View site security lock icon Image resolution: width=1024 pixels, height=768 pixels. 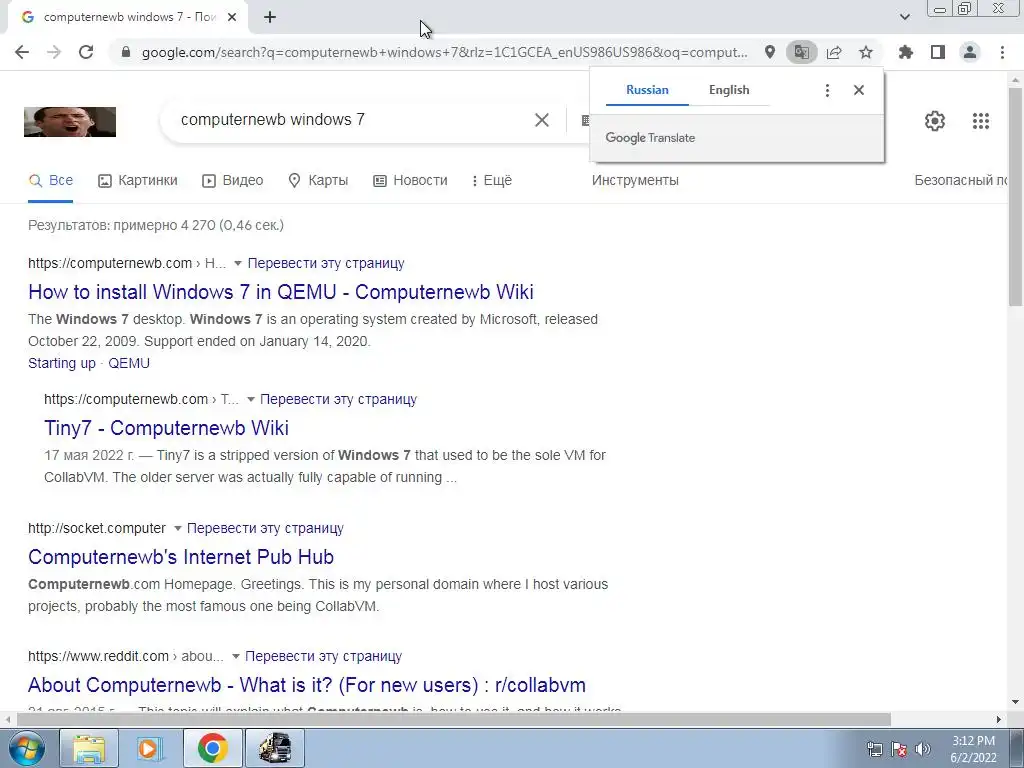(126, 52)
